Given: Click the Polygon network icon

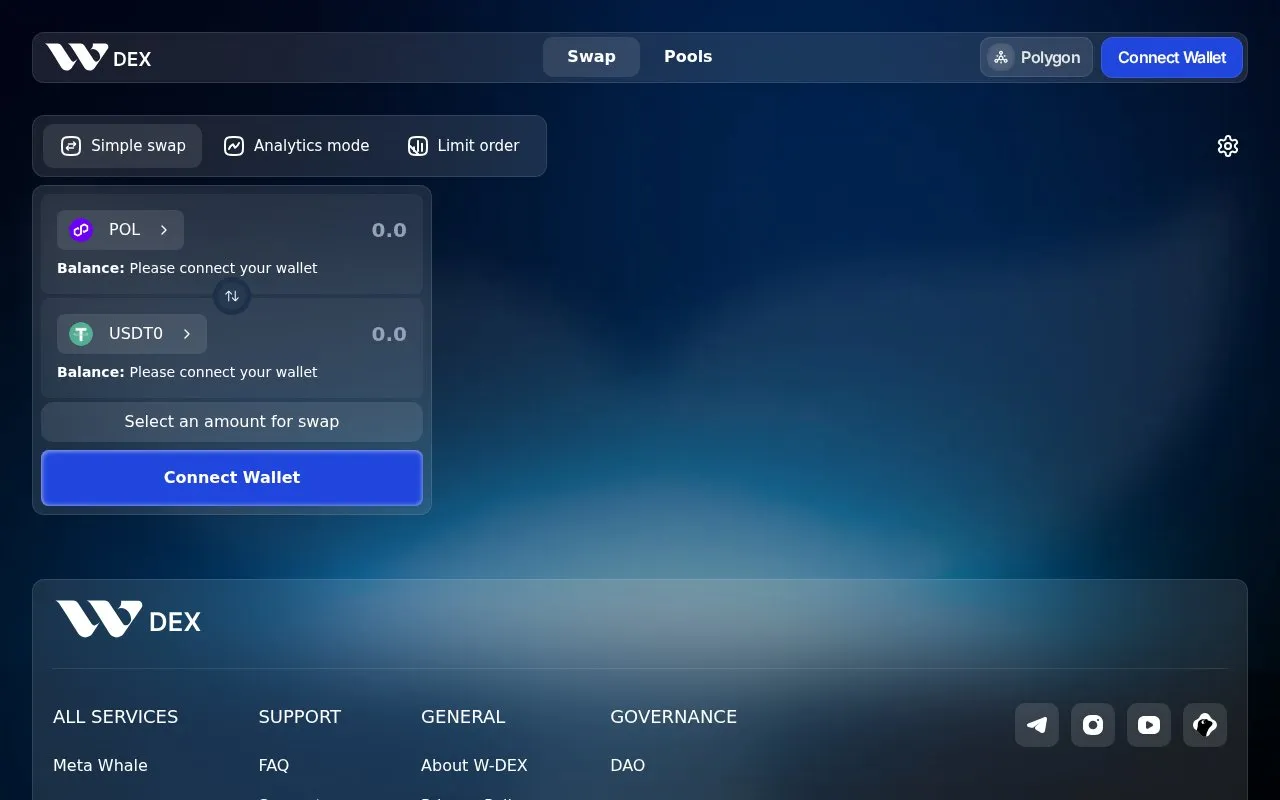Looking at the screenshot, I should pos(1001,57).
